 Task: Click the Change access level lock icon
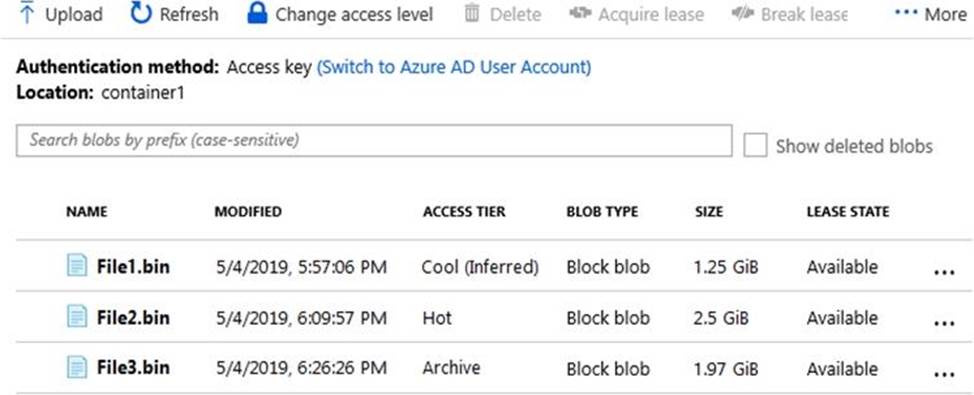coord(257,13)
